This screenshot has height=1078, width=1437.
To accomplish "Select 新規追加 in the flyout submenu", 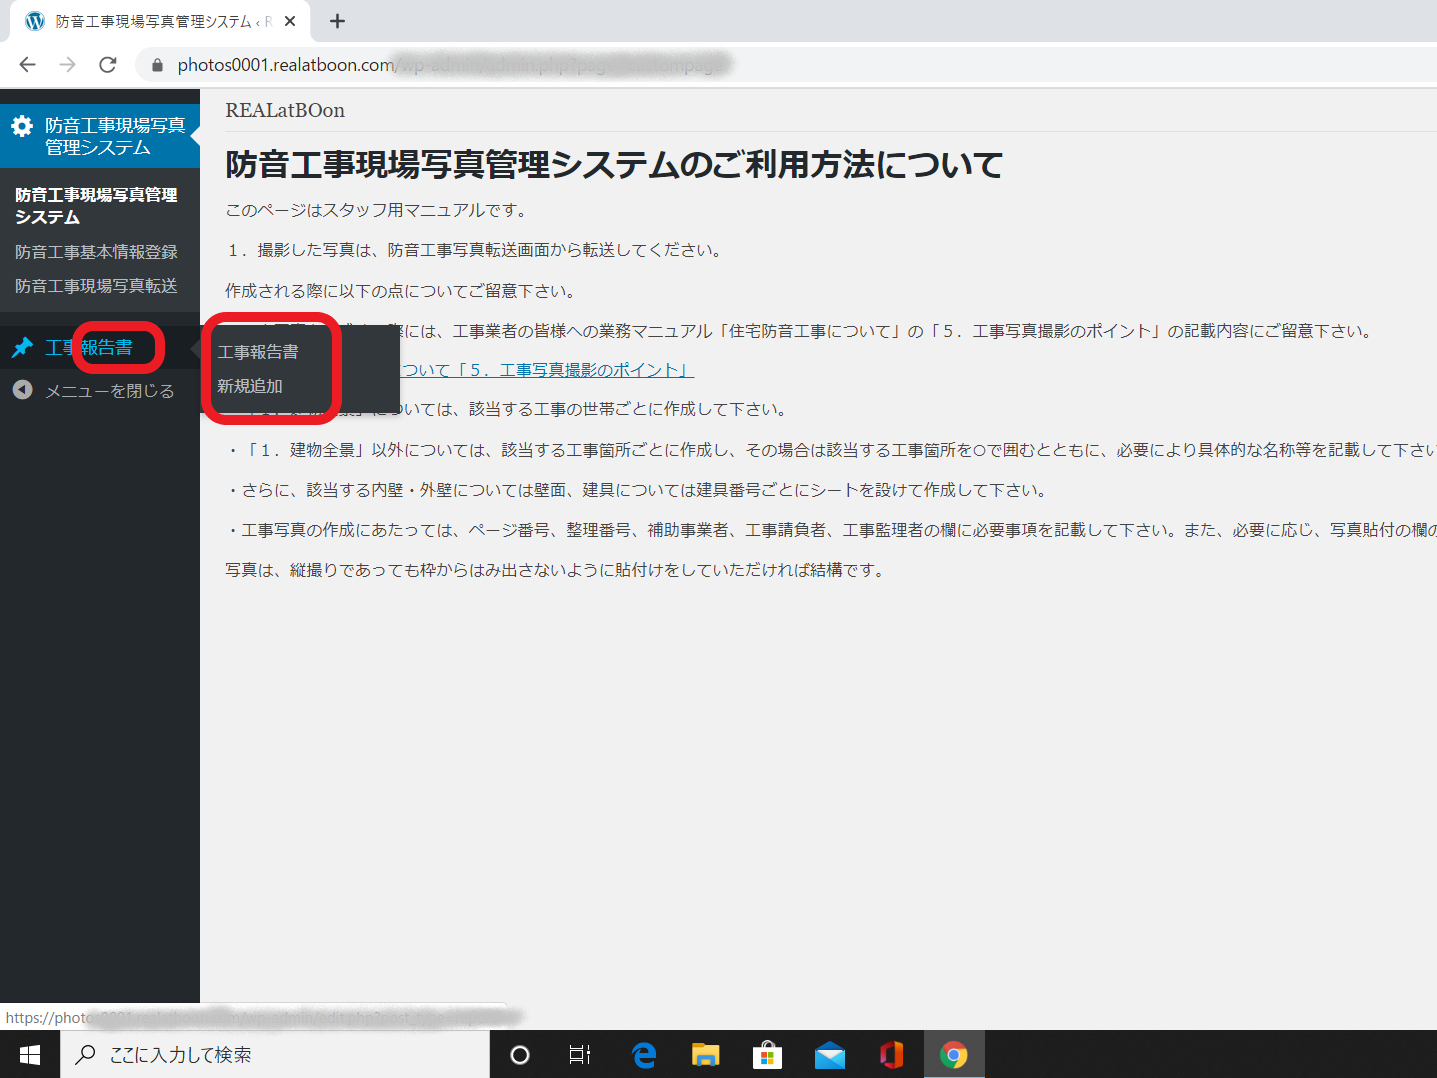I will point(250,386).
